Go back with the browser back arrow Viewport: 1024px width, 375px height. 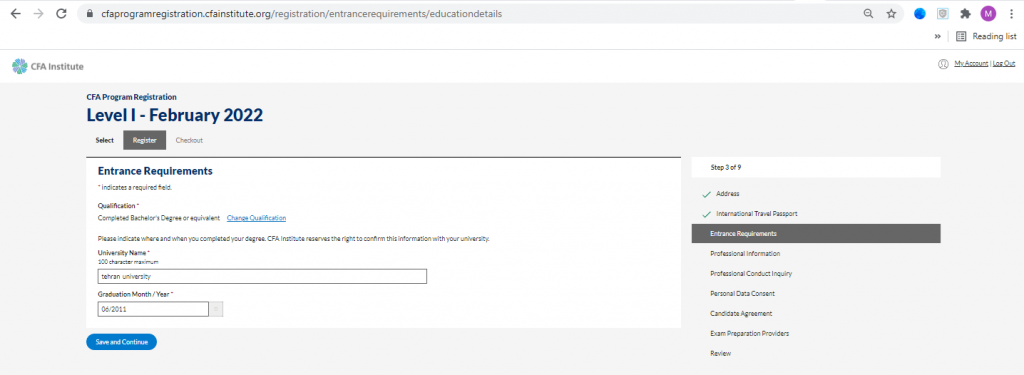(16, 14)
